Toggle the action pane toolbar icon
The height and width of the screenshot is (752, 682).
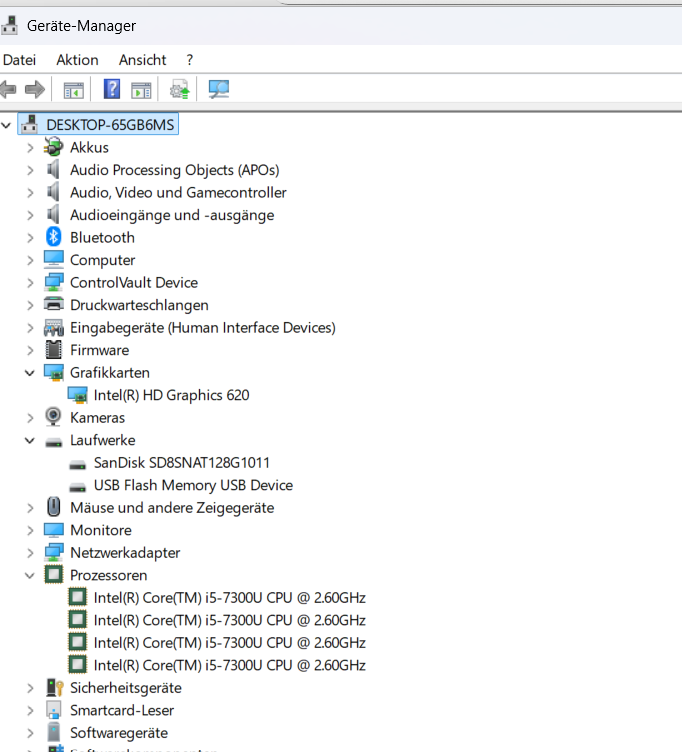[x=141, y=90]
